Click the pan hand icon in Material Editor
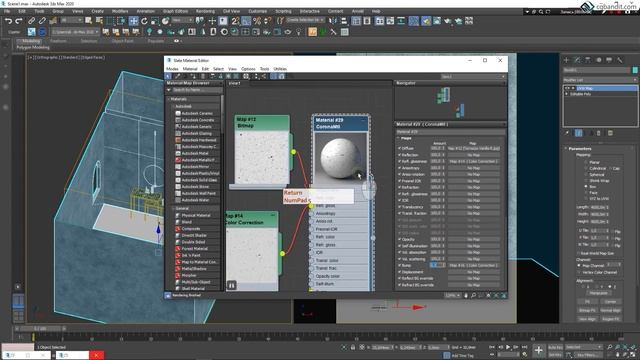Image resolution: width=640 pixels, height=360 pixels. pos(466,296)
